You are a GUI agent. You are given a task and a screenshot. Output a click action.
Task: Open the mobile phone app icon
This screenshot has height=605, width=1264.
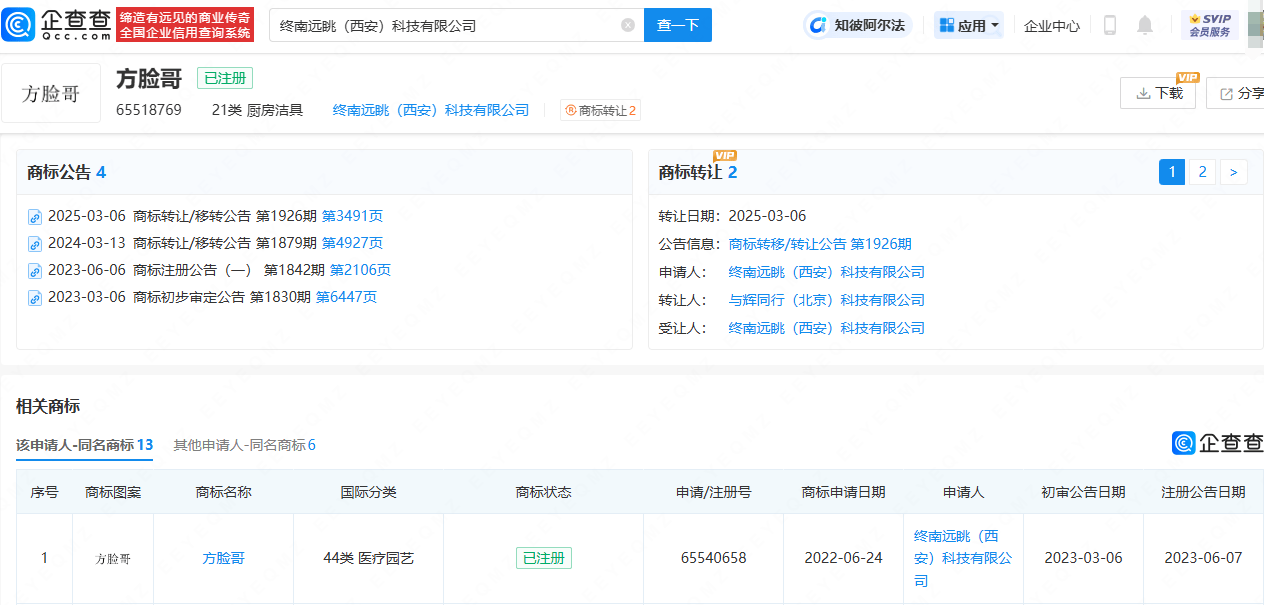click(1110, 25)
